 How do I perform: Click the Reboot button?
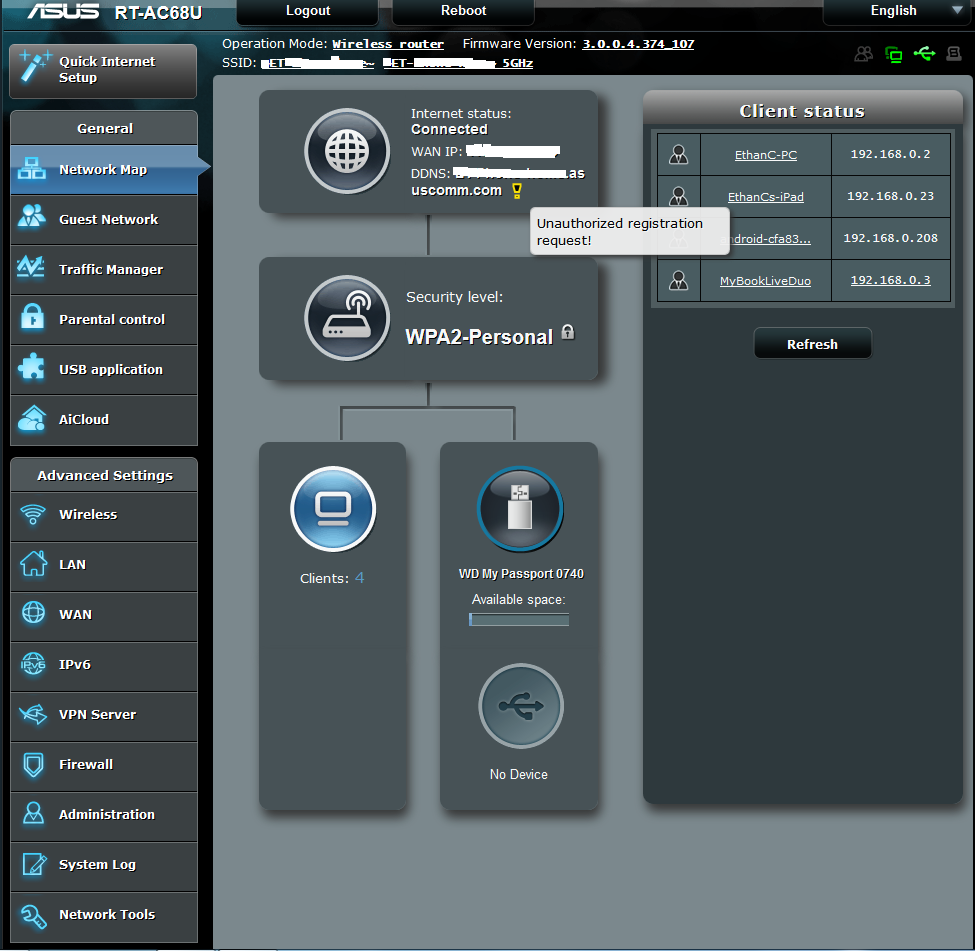pyautogui.click(x=463, y=11)
